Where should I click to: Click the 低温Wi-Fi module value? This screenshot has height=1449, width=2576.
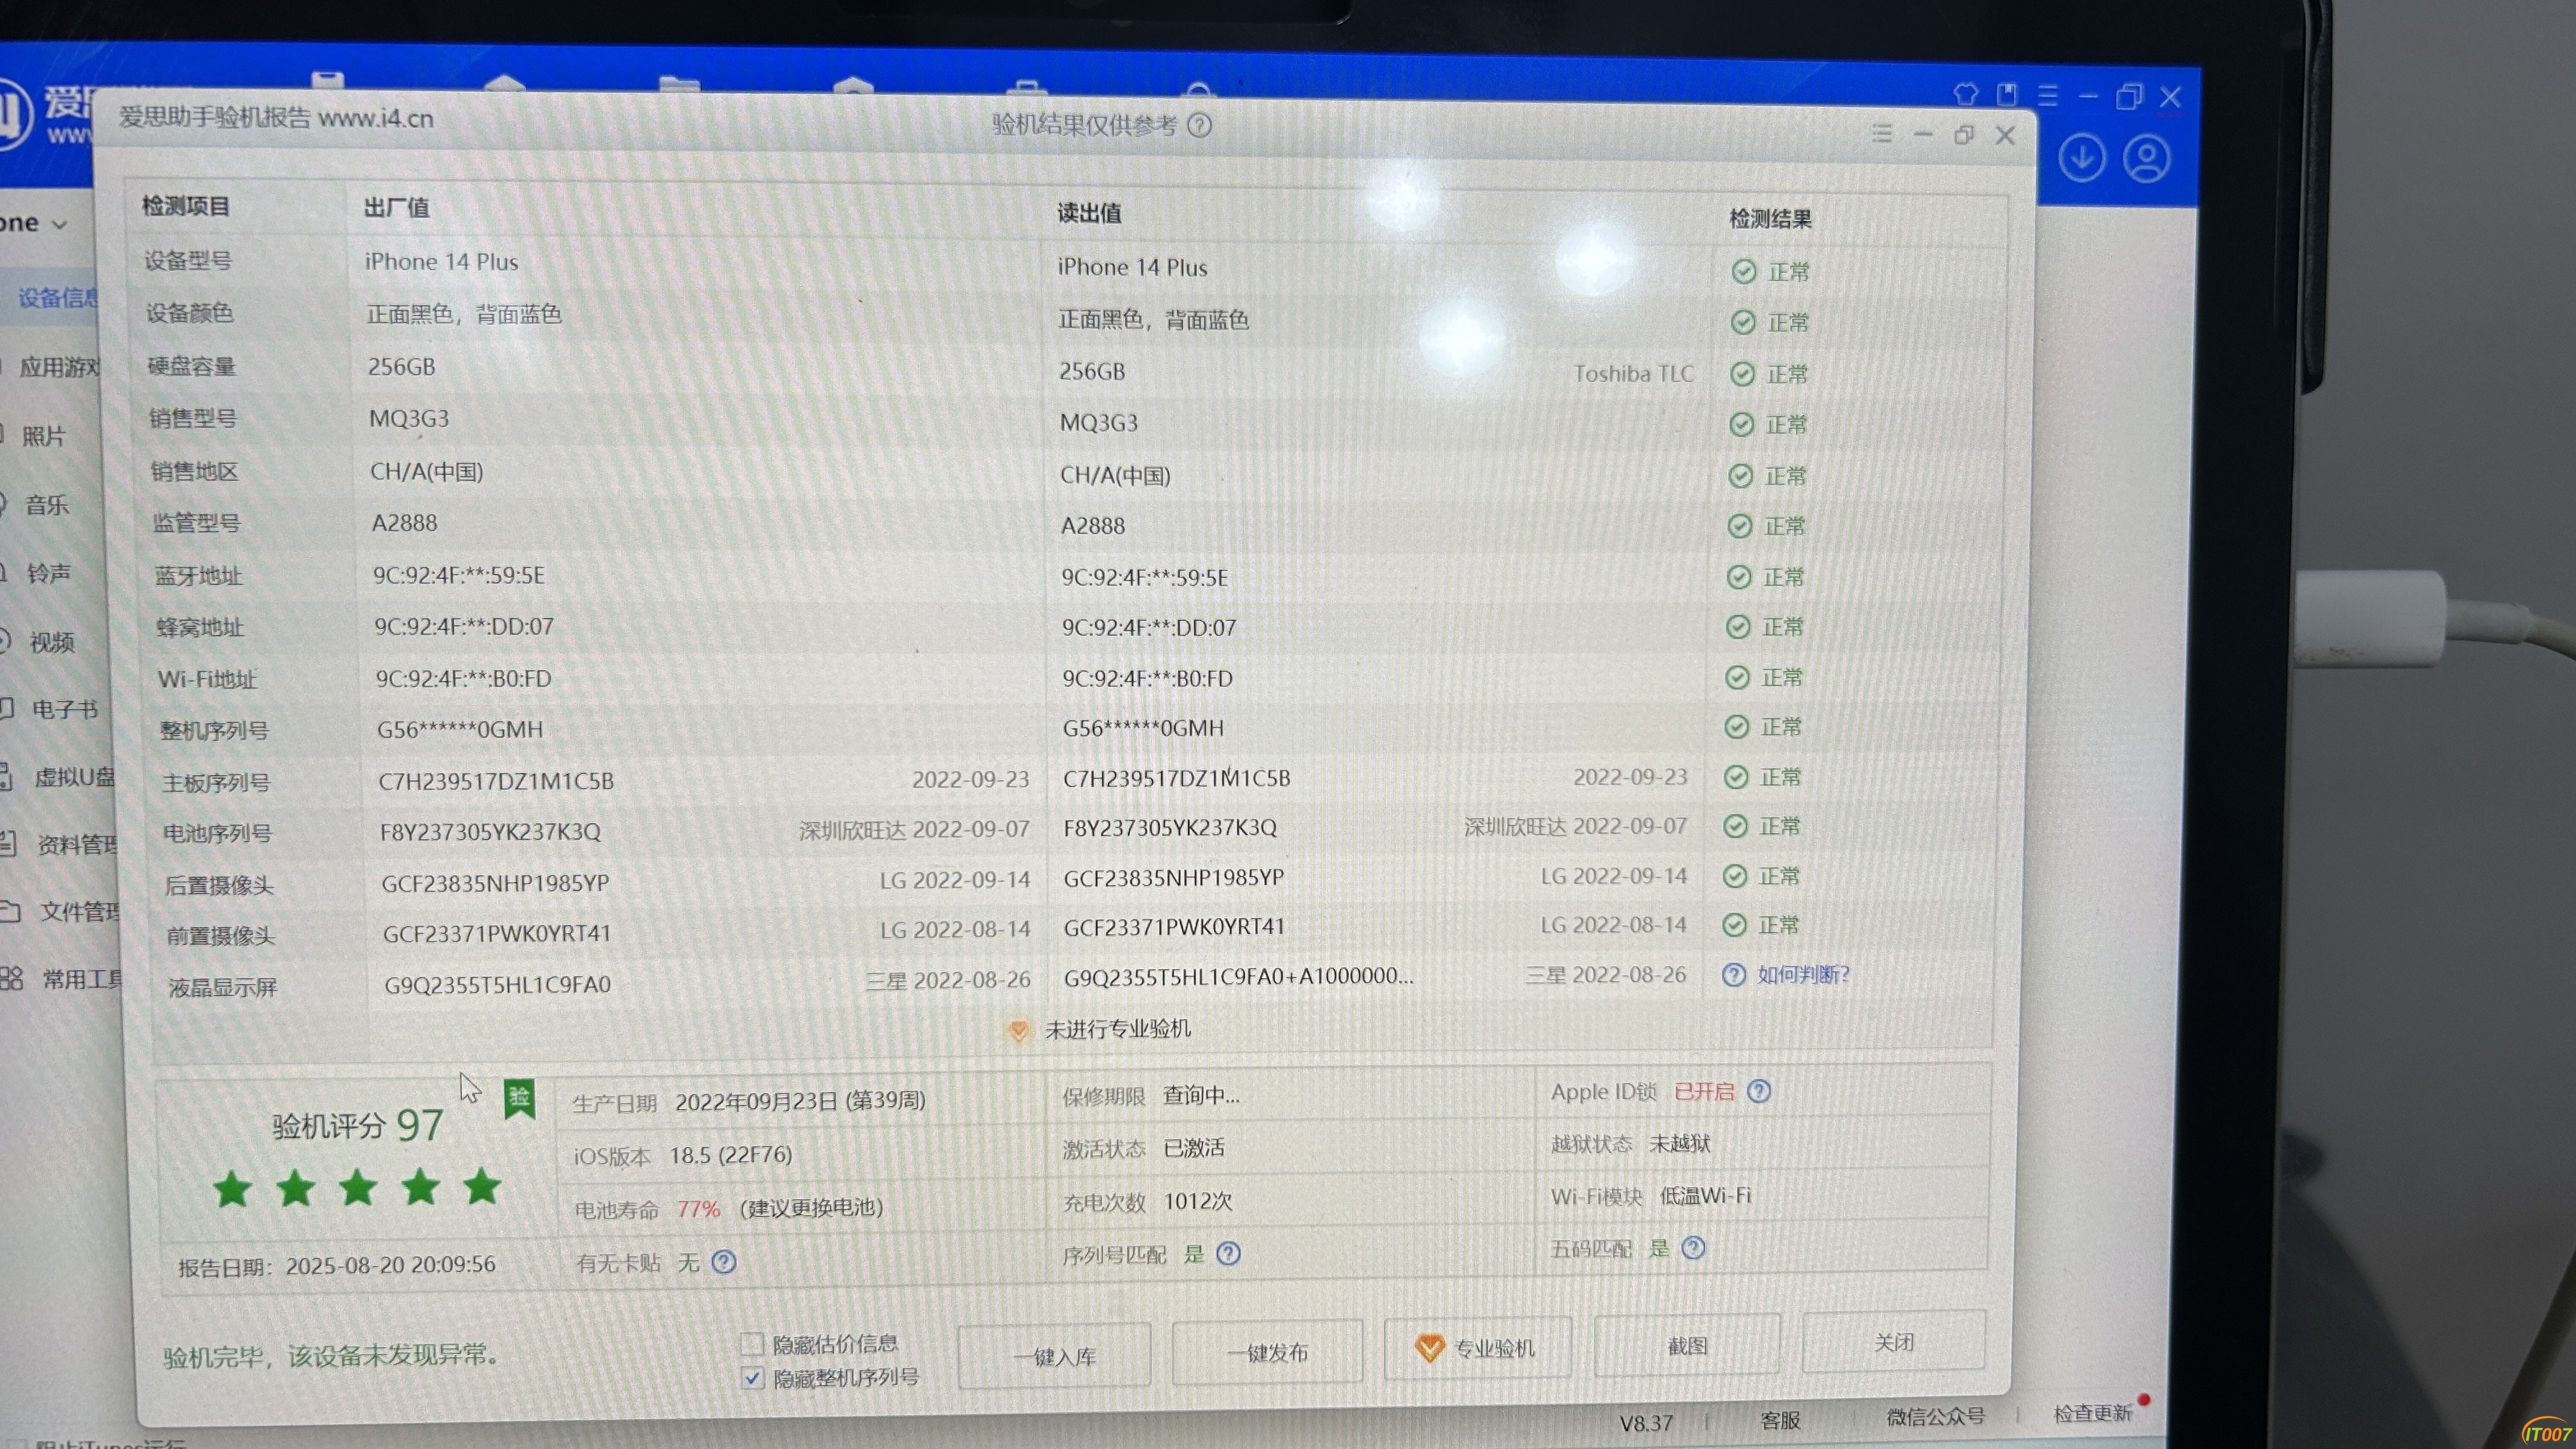(x=1706, y=1195)
